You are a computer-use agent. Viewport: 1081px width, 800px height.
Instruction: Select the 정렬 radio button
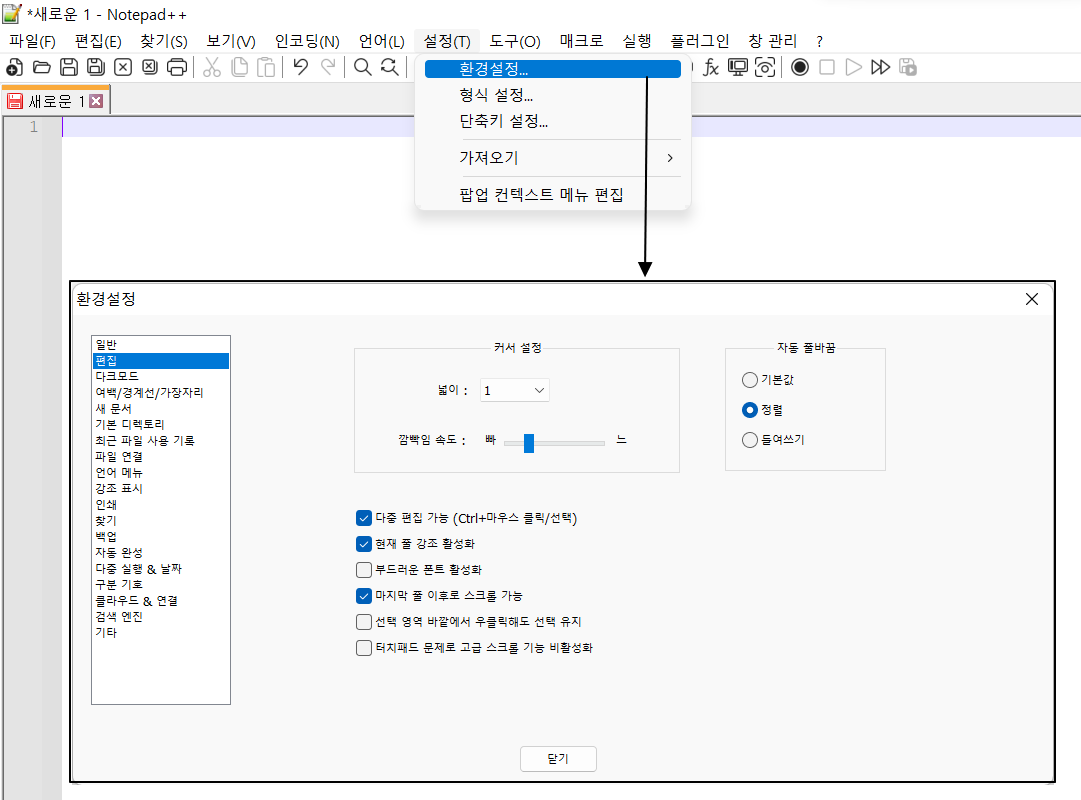750,410
